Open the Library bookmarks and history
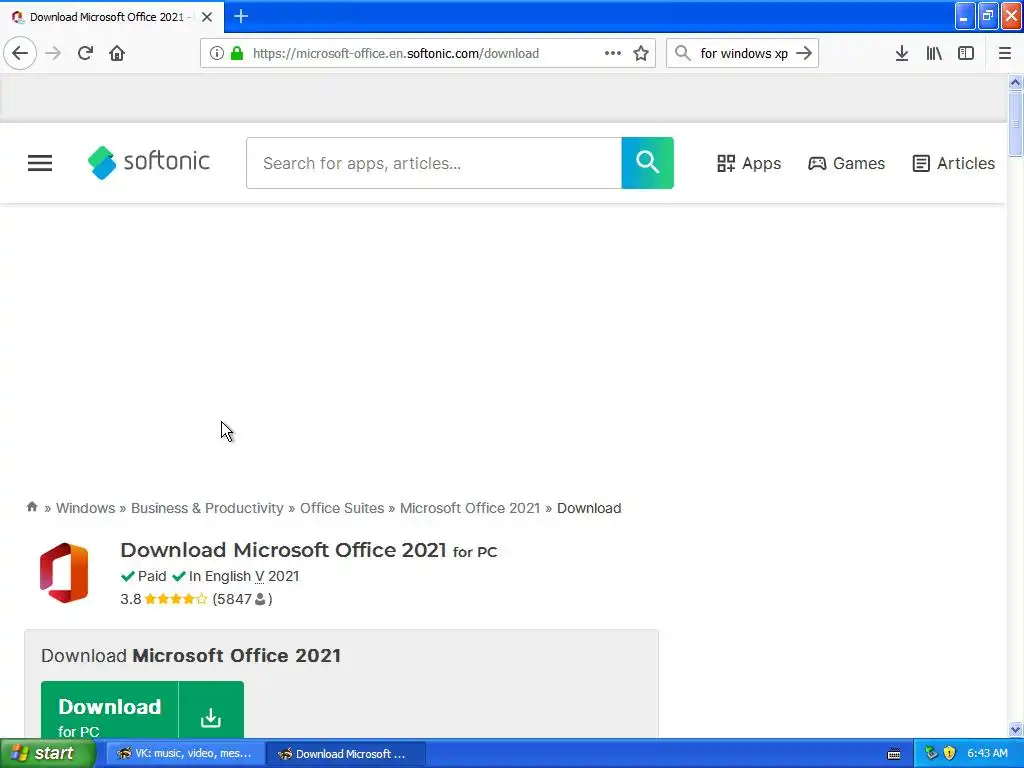Screen dimensions: 1024x768 [934, 53]
